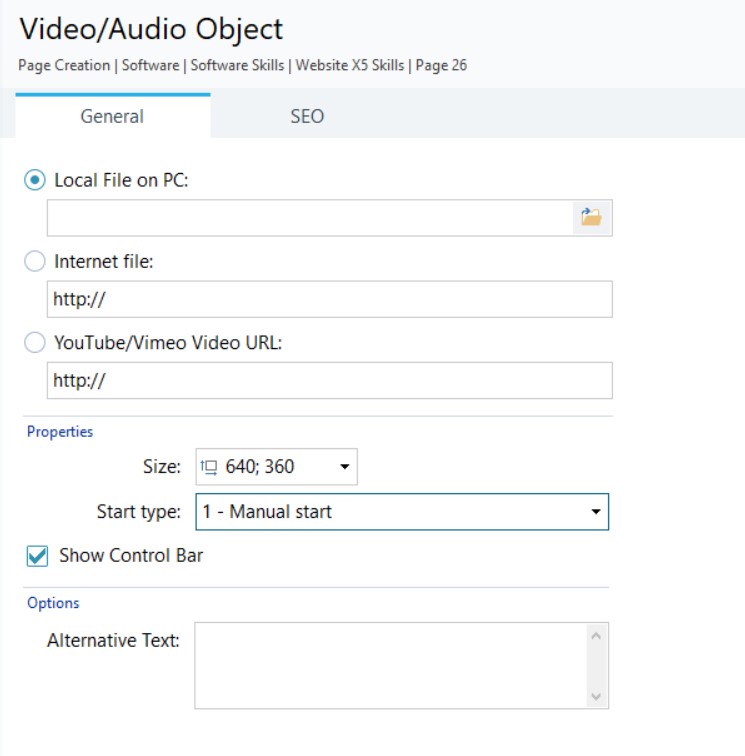
Task: Click the Size label
Action: pos(162,467)
